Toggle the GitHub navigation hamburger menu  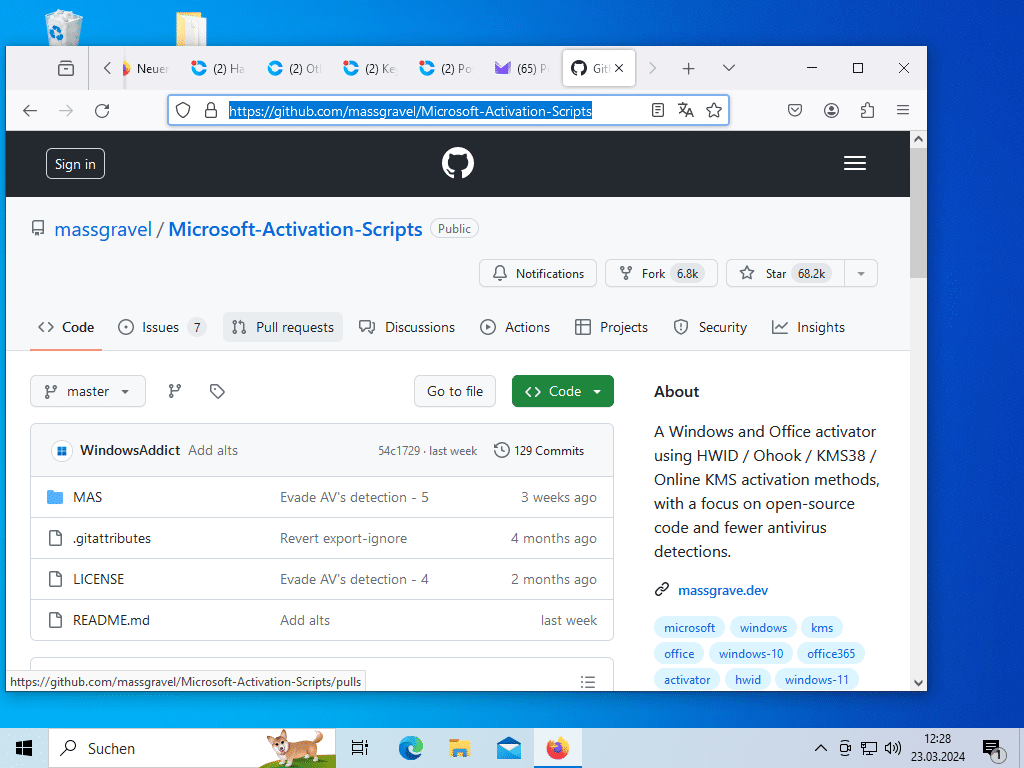[x=855, y=162]
